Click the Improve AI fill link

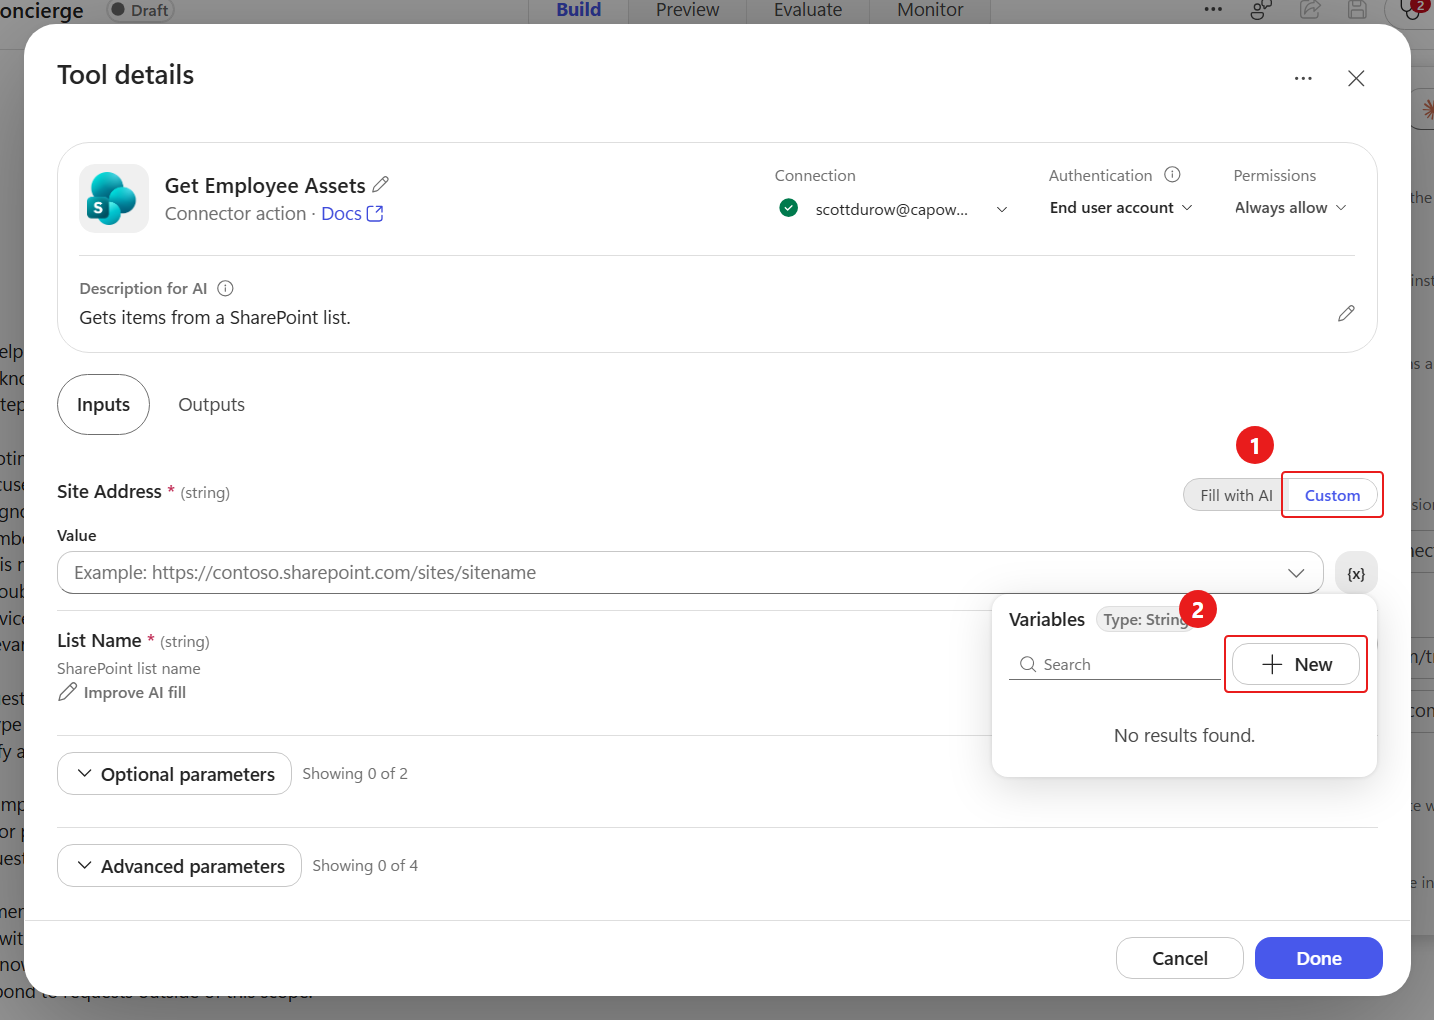[135, 692]
